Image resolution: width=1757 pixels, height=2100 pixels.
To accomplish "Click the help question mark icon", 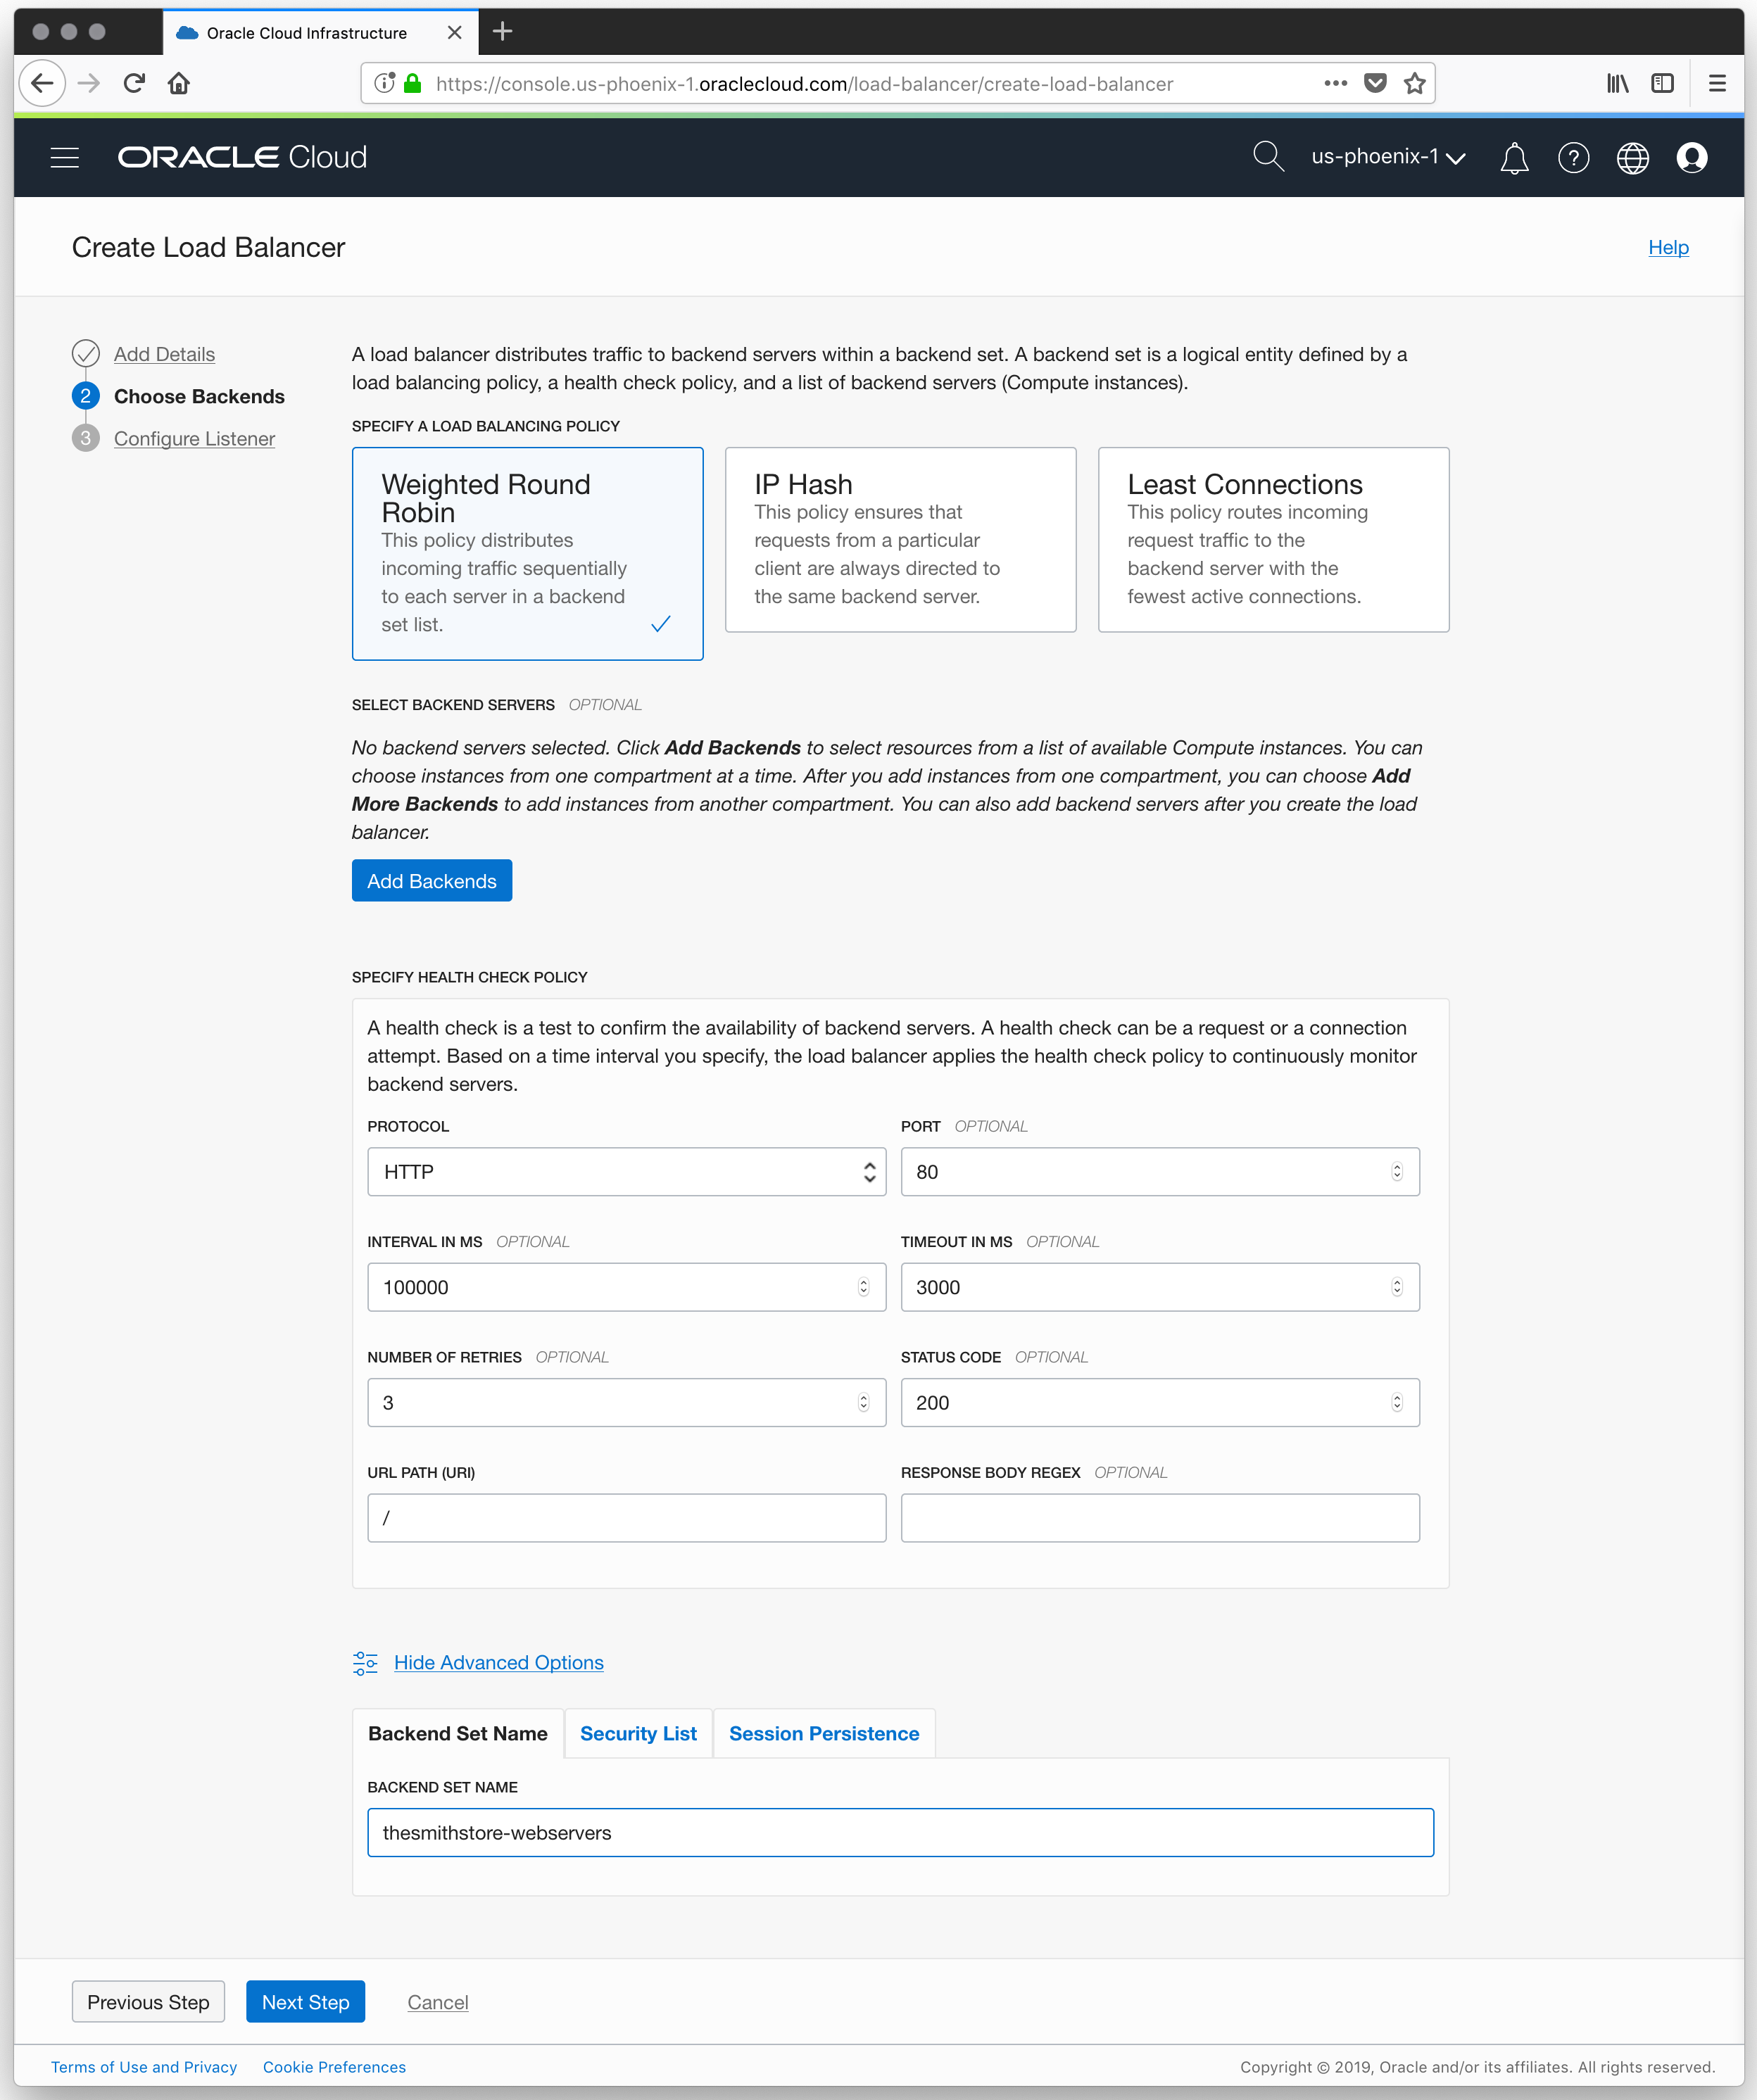I will (x=1573, y=158).
